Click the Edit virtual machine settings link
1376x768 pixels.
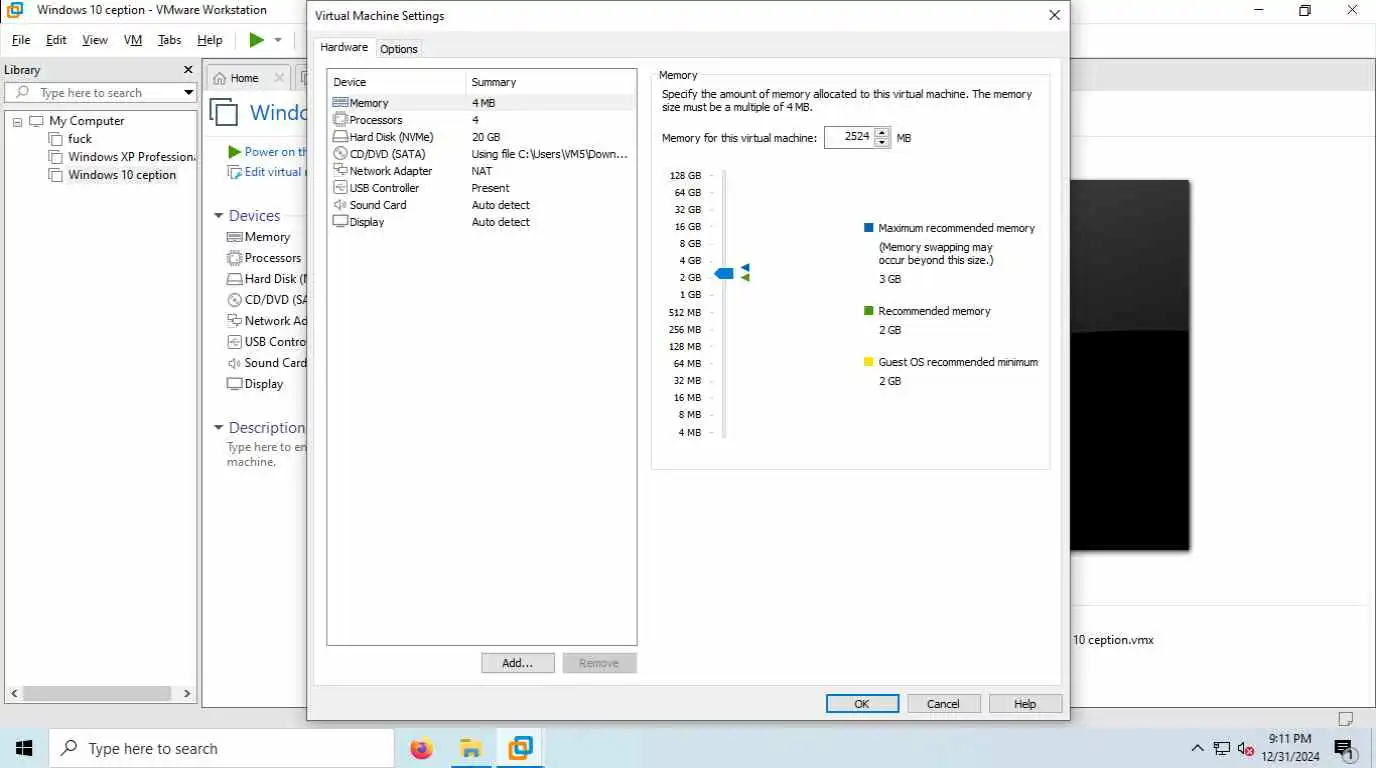(x=266, y=172)
